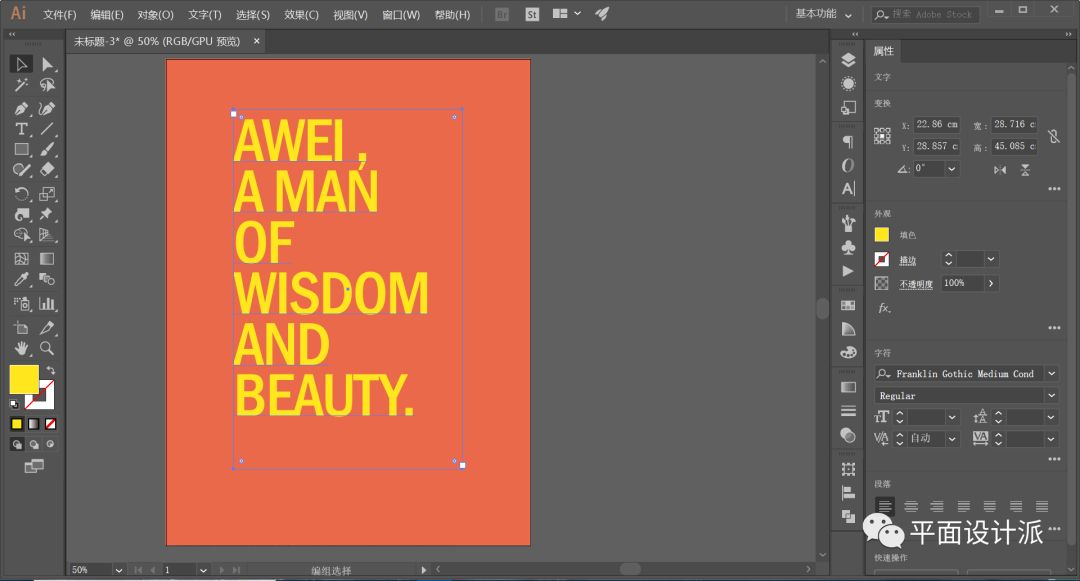This screenshot has width=1080, height=581.
Task: Set paragraph alignment to center
Action: pyautogui.click(x=911, y=506)
